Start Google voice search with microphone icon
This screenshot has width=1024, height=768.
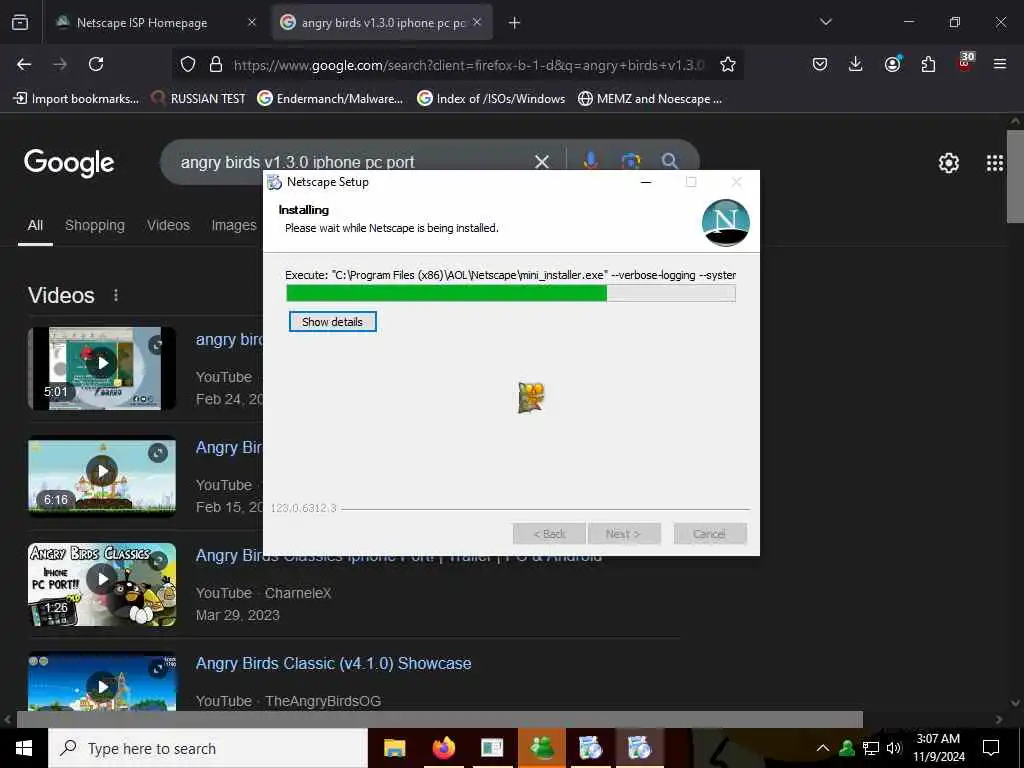click(x=590, y=160)
